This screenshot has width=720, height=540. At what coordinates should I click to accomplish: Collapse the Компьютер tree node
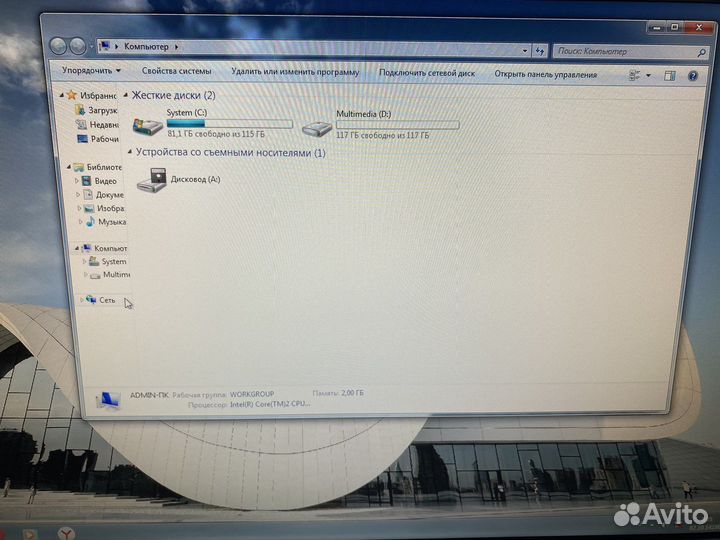77,248
